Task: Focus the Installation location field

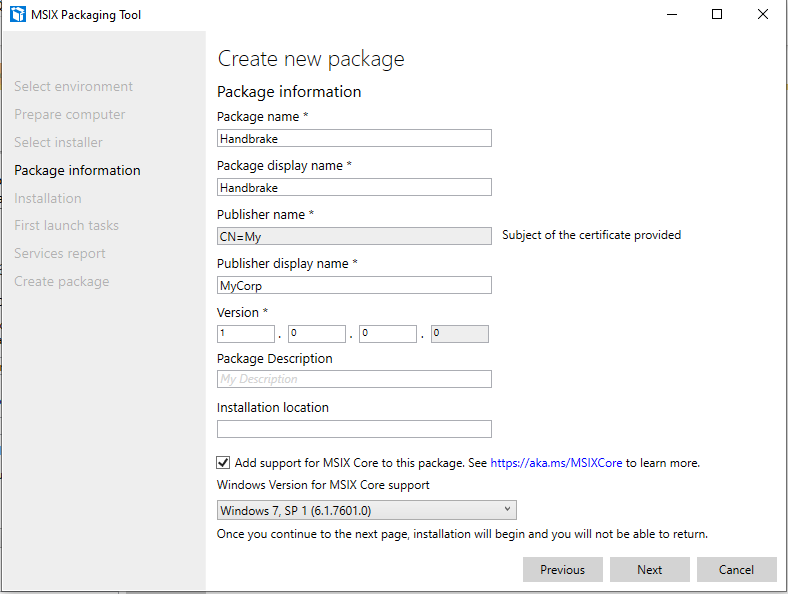Action: coord(354,429)
